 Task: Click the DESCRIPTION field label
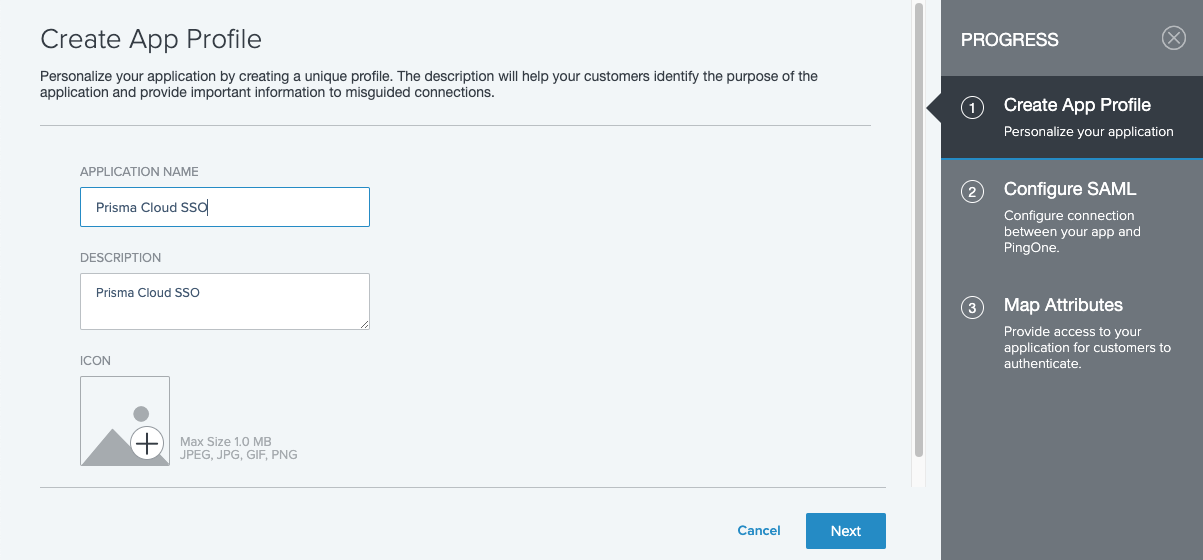pos(120,258)
